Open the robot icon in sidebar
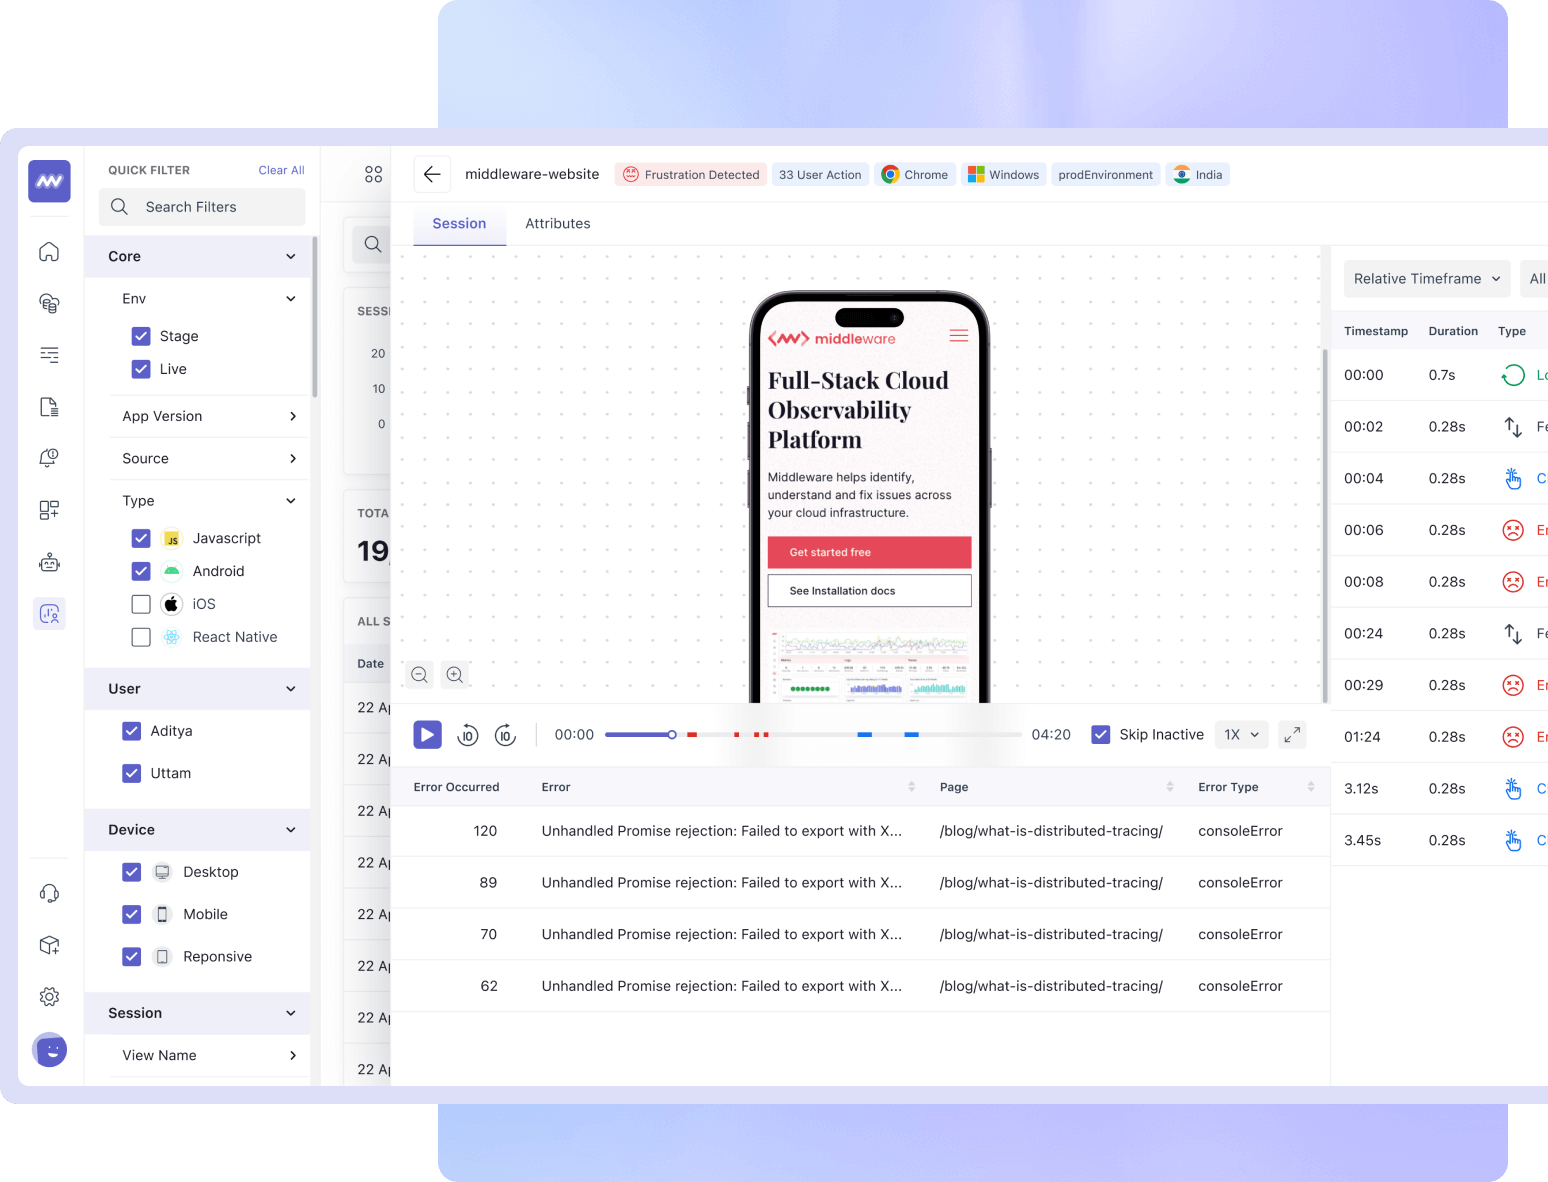Screen dimensions: 1548x1182 click(49, 563)
